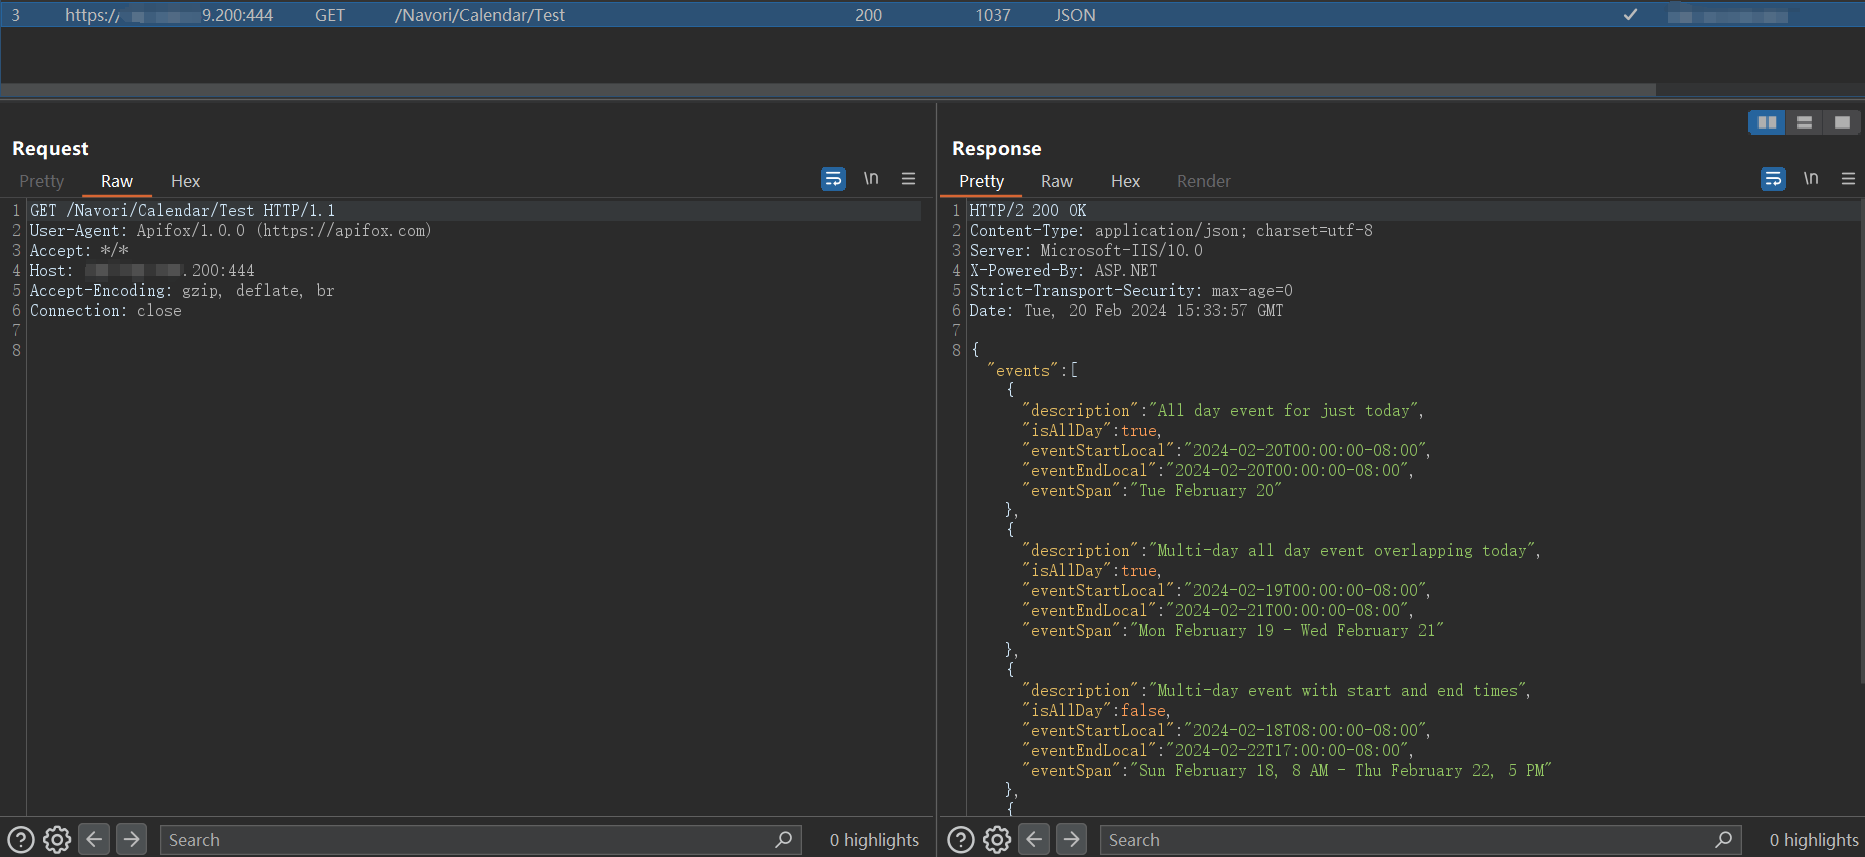The width and height of the screenshot is (1865, 857).
Task: Click the Response body vertical scrollbar
Action: (x=1861, y=440)
